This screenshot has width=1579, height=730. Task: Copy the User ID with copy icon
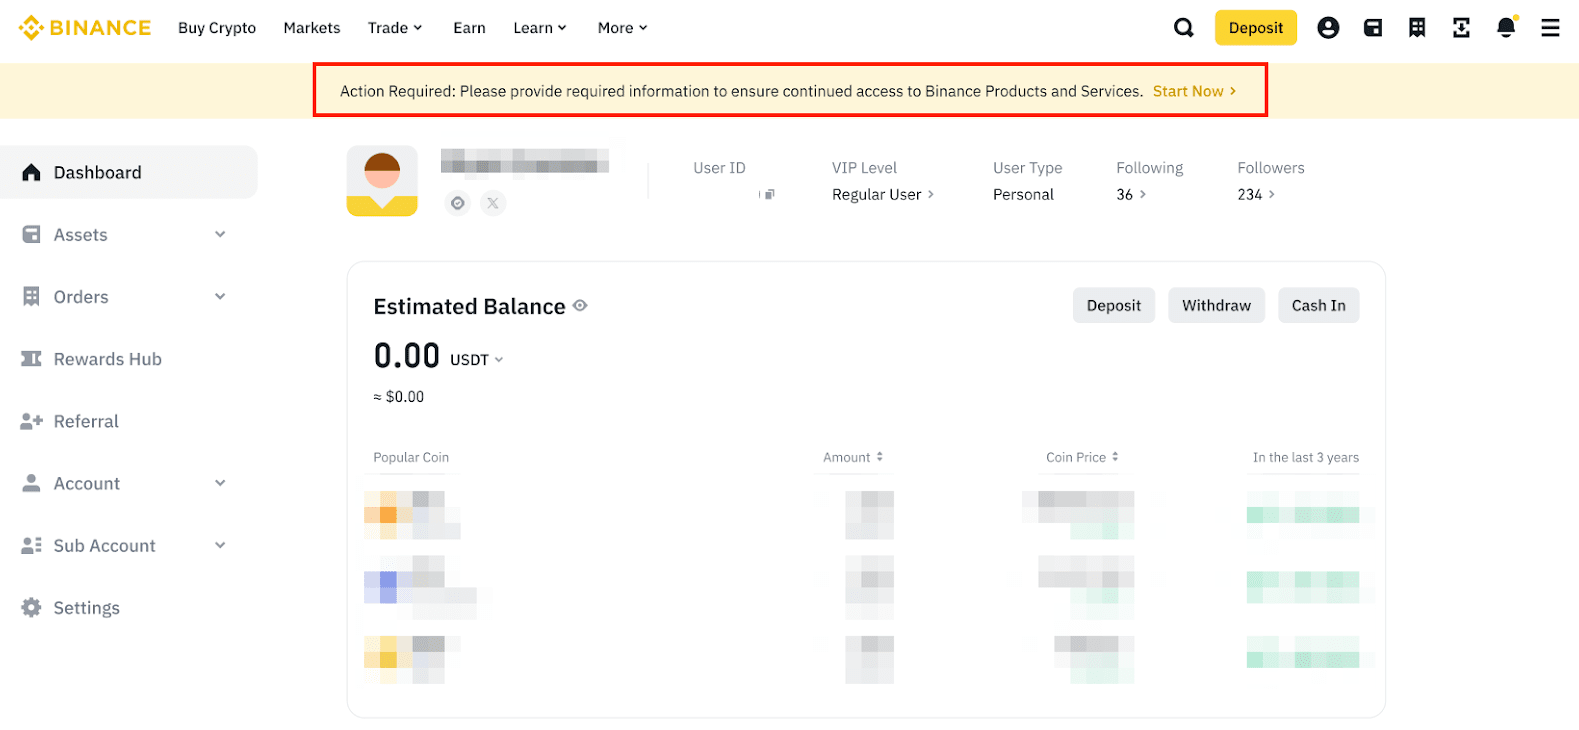[x=768, y=194]
